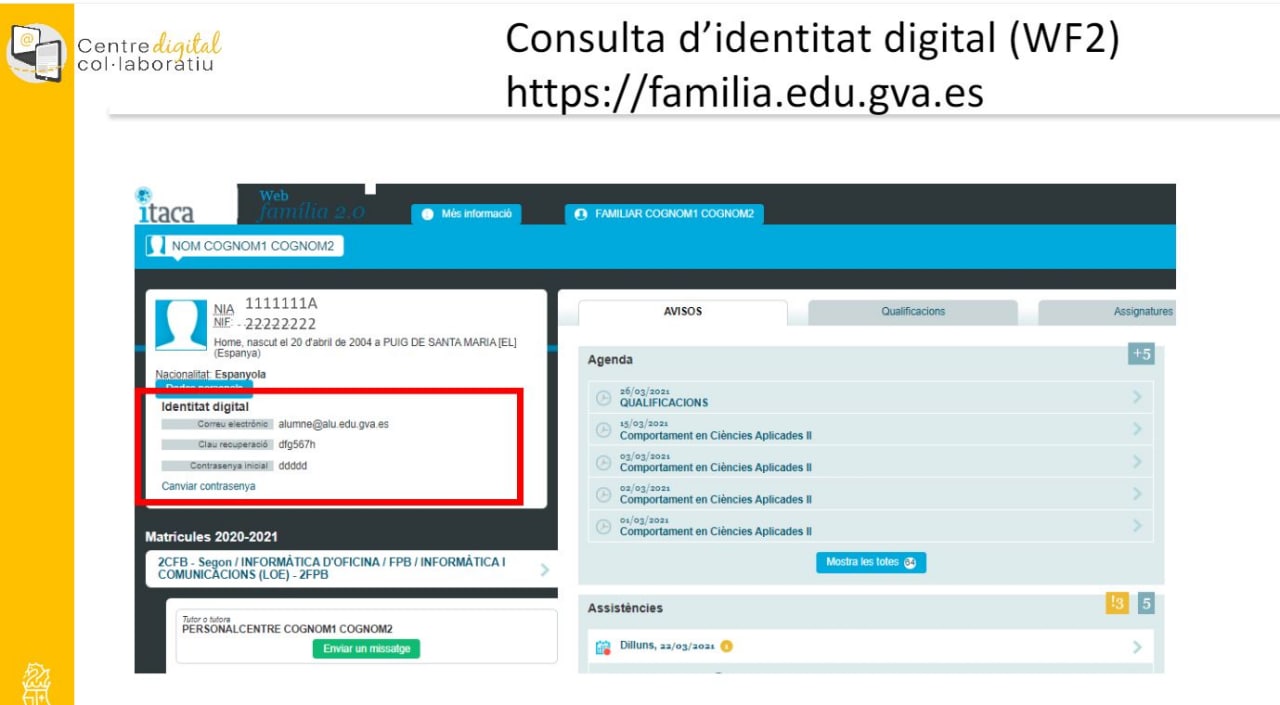Click the calendar icon beside Dilluns 22/03/2021
The height and width of the screenshot is (705, 1280).
(603, 647)
